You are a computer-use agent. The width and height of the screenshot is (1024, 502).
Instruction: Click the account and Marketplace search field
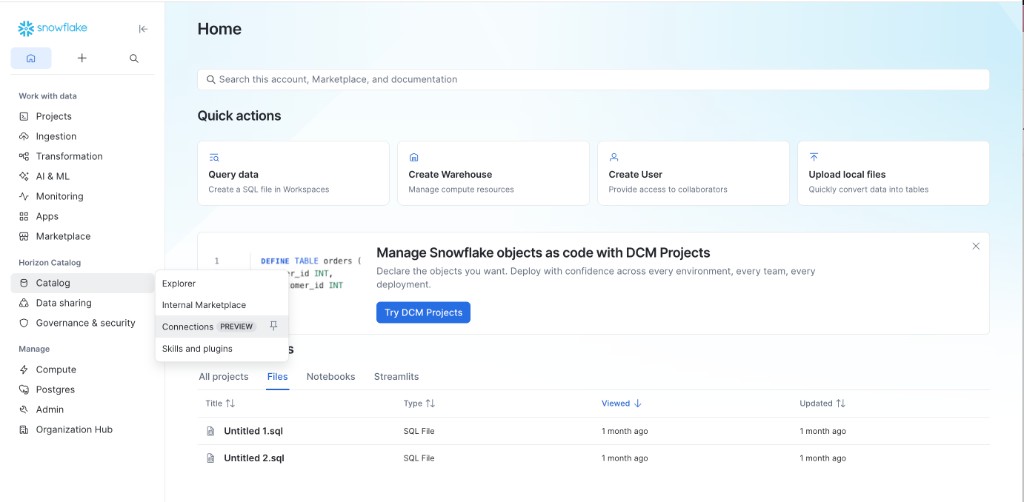click(x=593, y=80)
